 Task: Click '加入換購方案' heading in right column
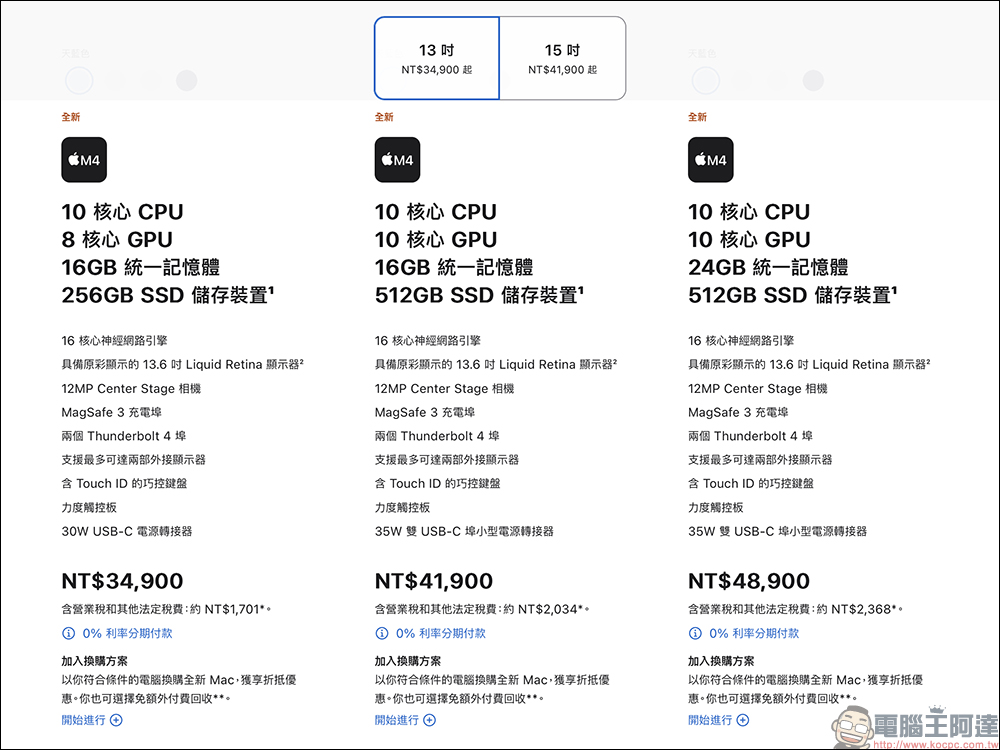point(721,661)
